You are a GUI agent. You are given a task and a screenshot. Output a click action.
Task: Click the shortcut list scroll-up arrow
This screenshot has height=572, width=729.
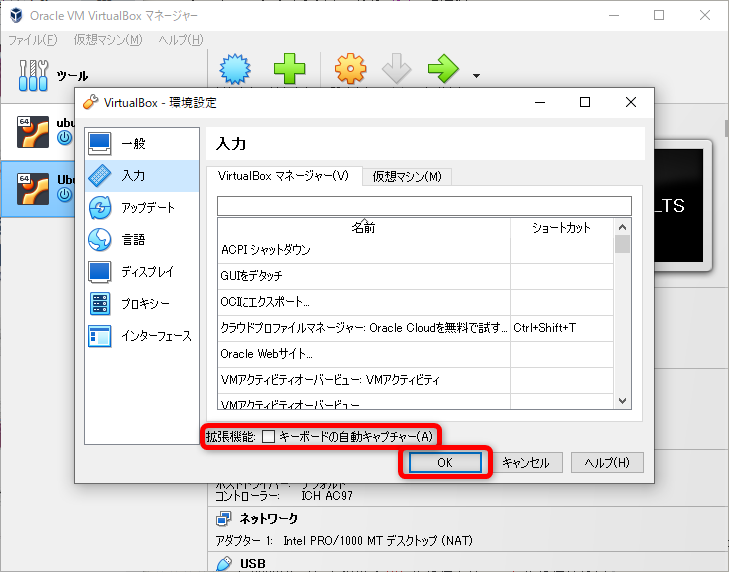(623, 227)
